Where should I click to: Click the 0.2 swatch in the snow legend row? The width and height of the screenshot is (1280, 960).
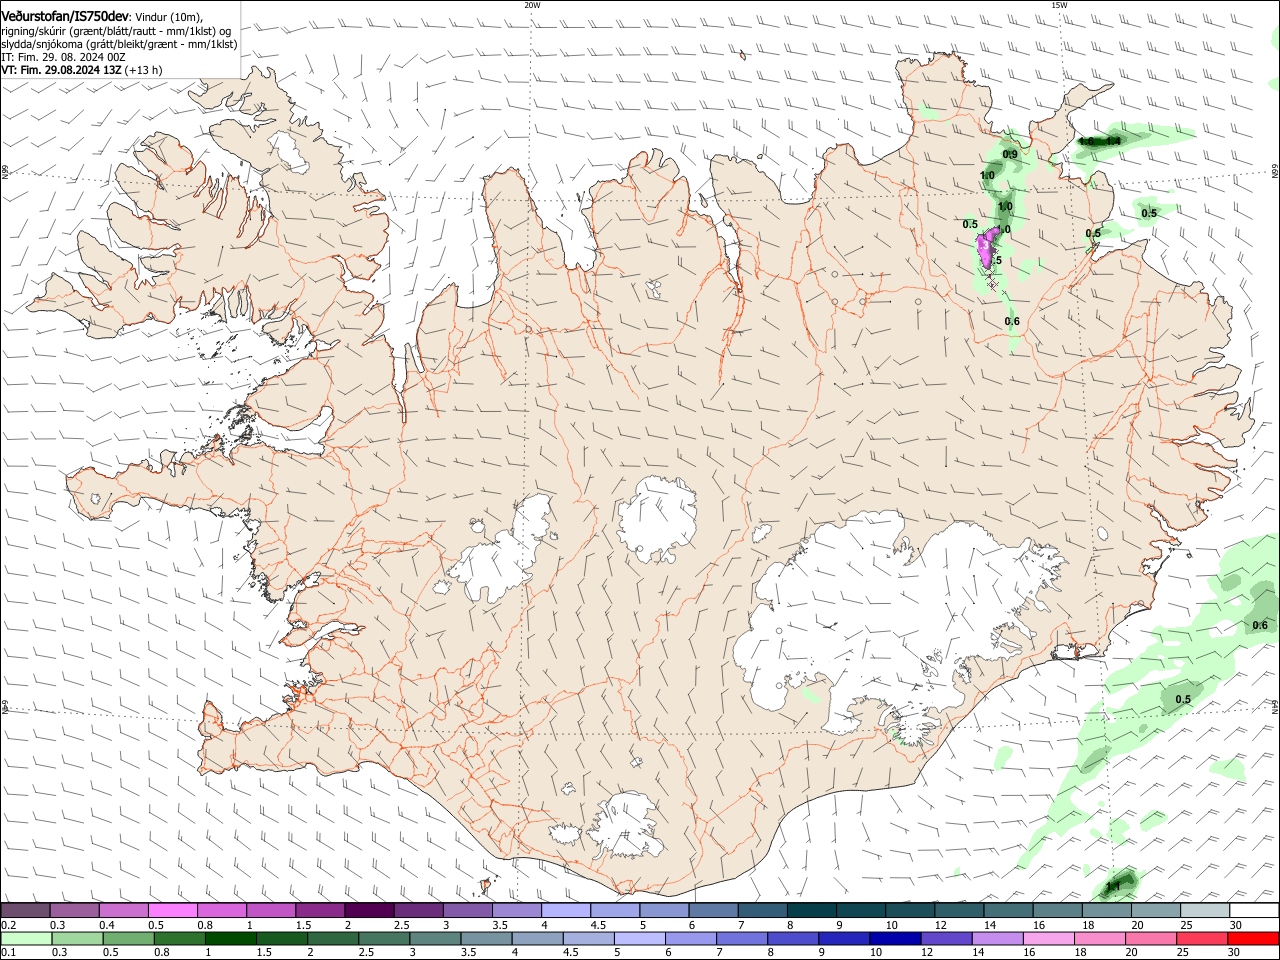[x=25, y=910]
